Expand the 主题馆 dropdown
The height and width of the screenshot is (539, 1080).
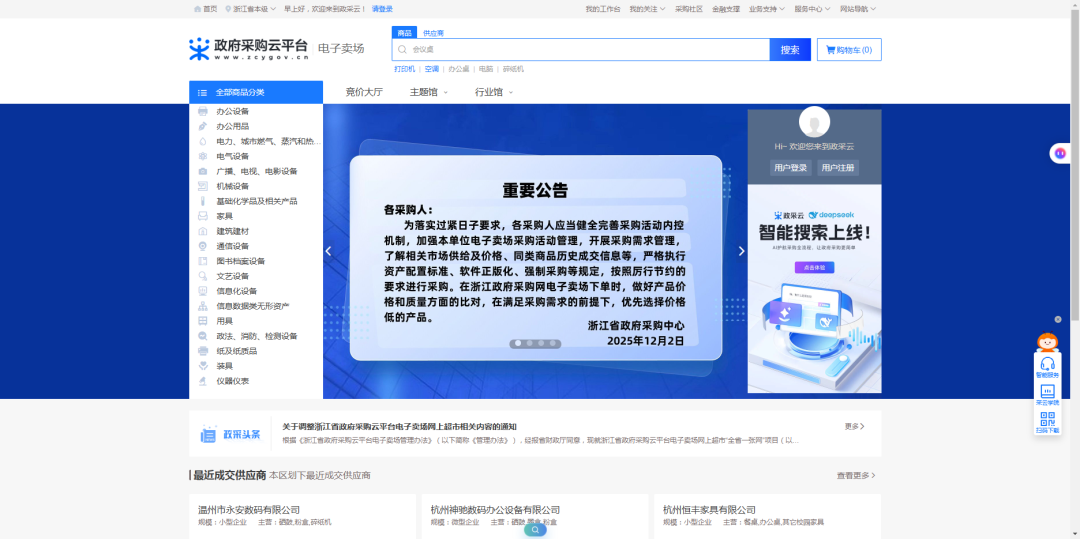pos(428,92)
